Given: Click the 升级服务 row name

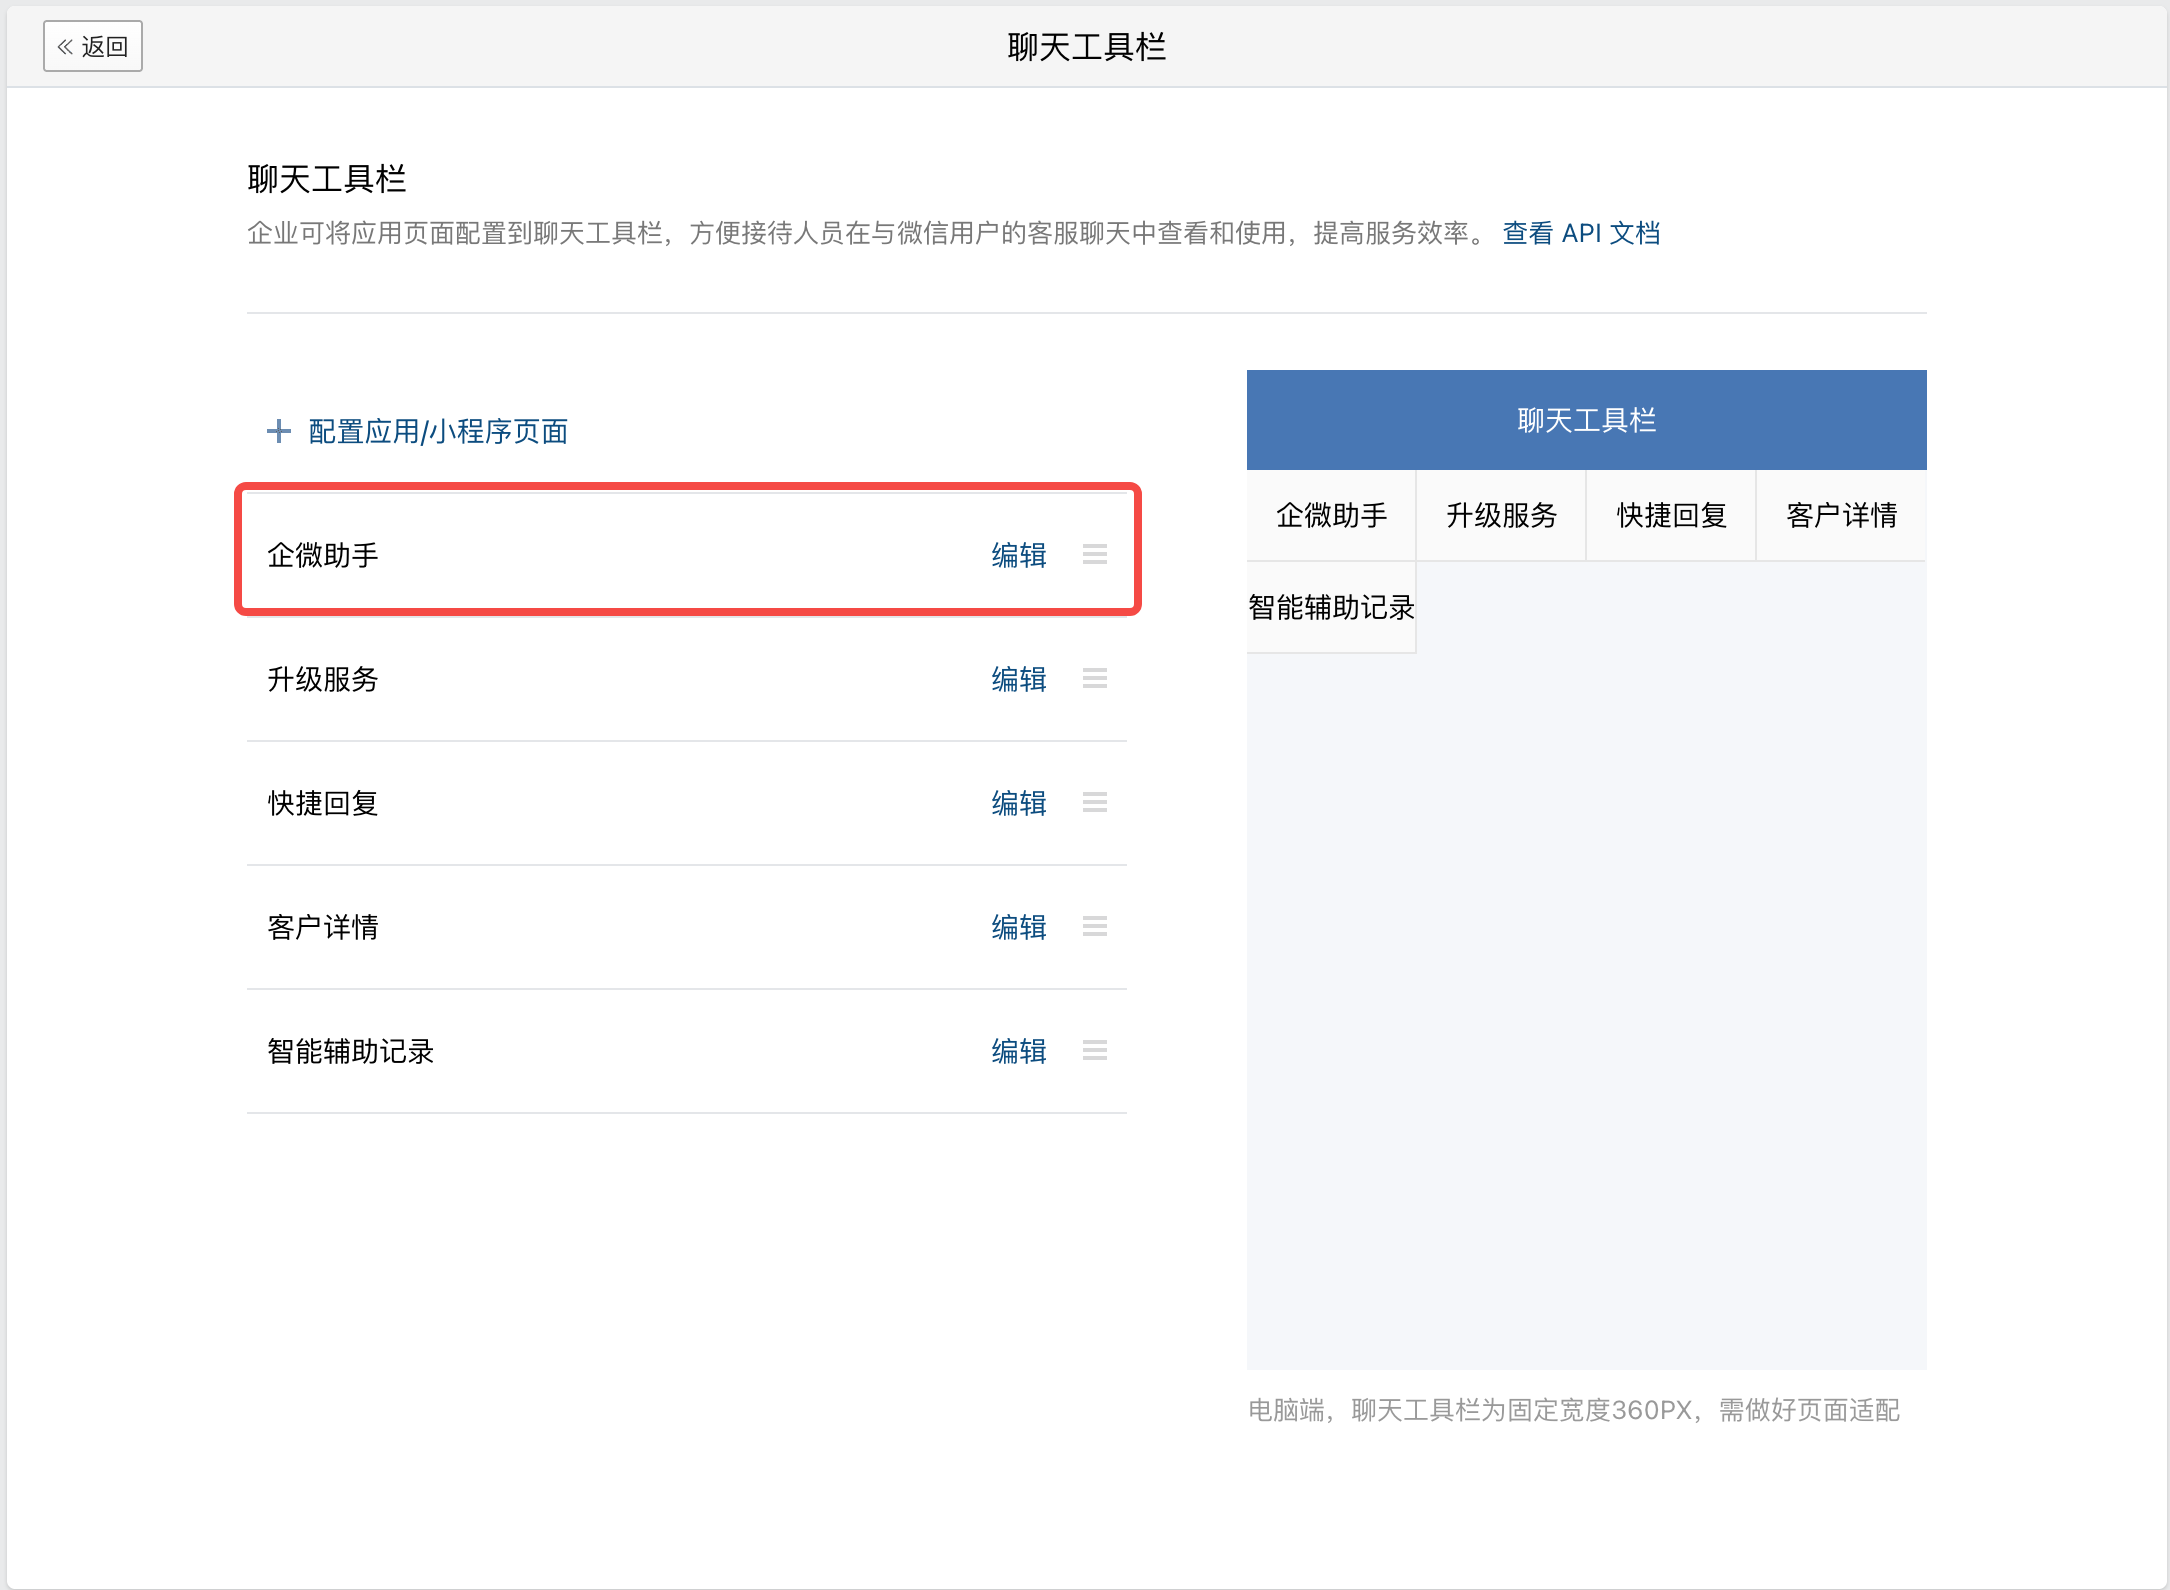Looking at the screenshot, I should [x=323, y=679].
